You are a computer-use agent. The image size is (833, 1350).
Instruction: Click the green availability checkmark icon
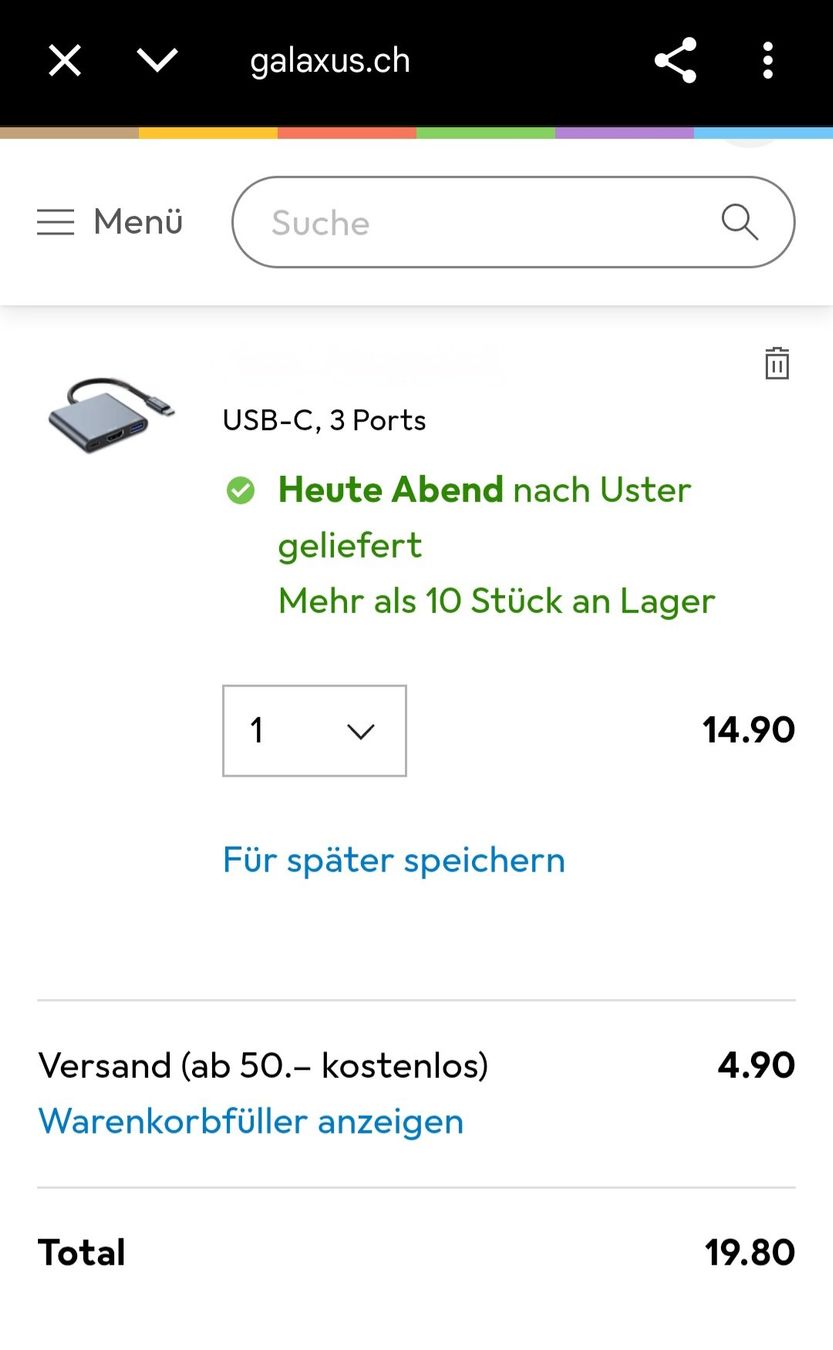point(241,490)
